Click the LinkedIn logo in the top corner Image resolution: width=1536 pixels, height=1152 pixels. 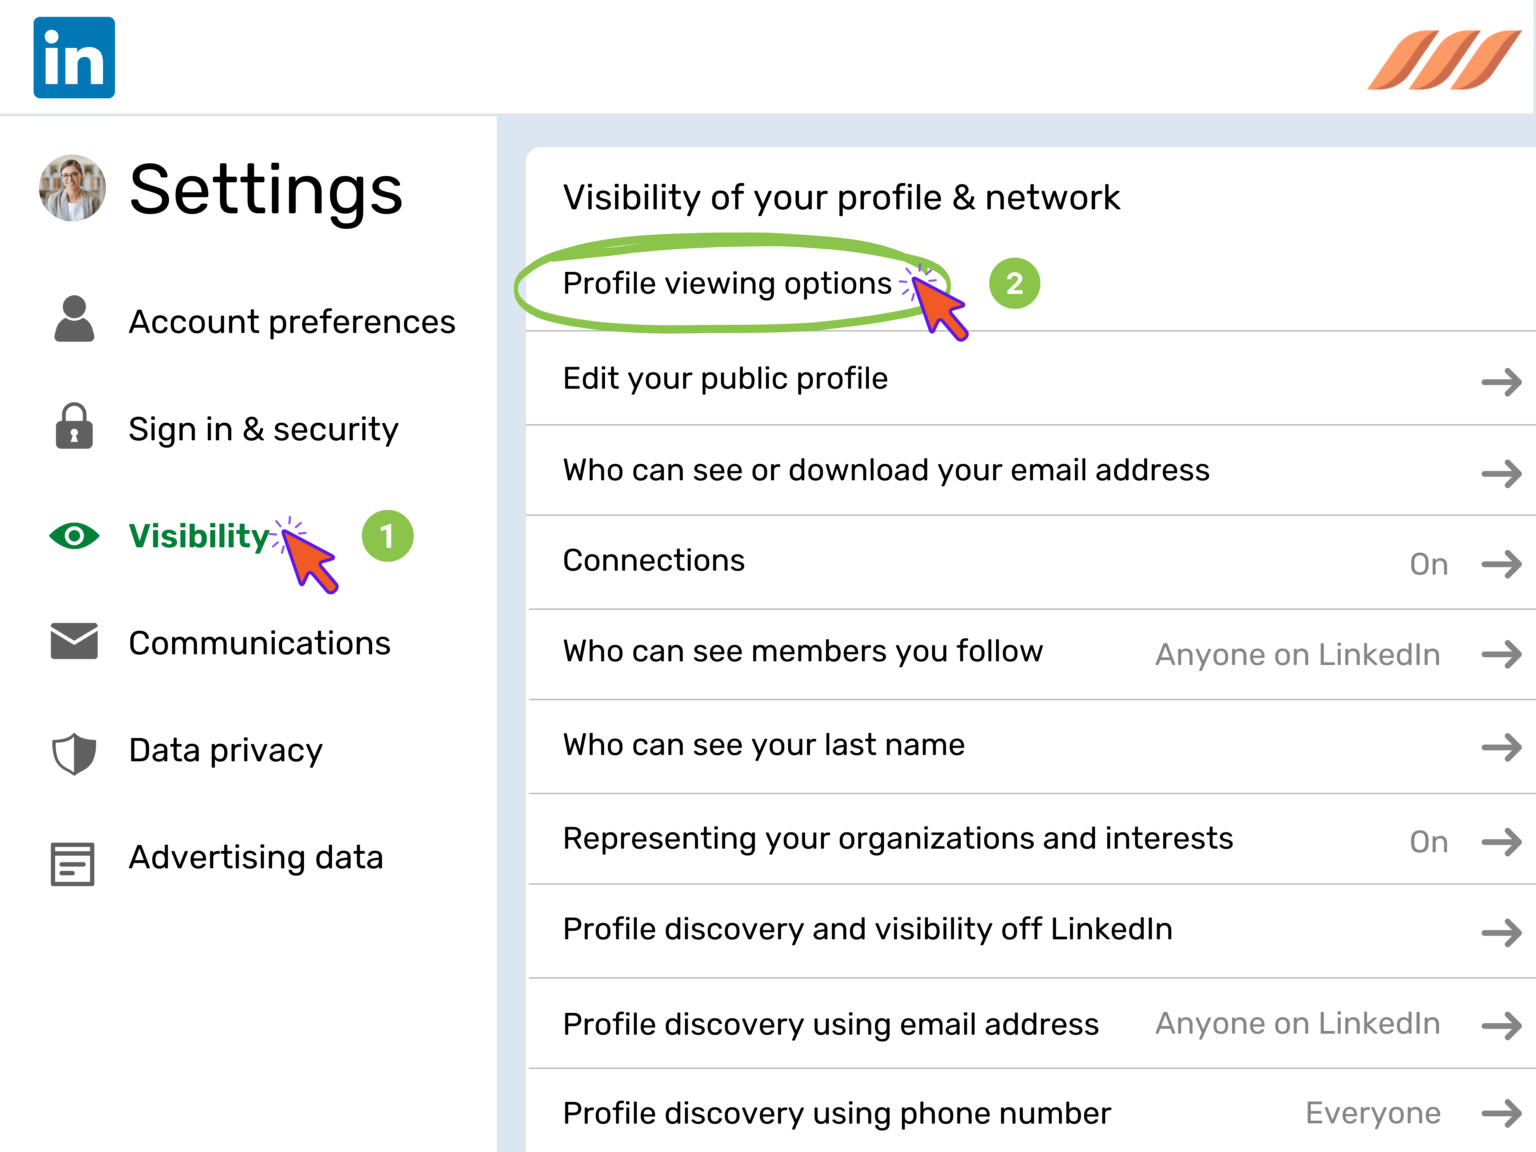(73, 57)
